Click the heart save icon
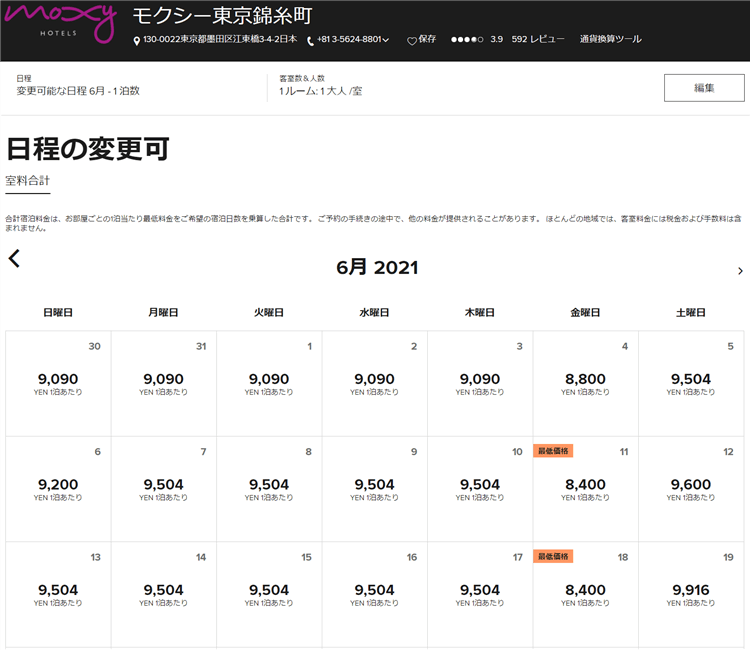This screenshot has width=750, height=650. [x=411, y=40]
